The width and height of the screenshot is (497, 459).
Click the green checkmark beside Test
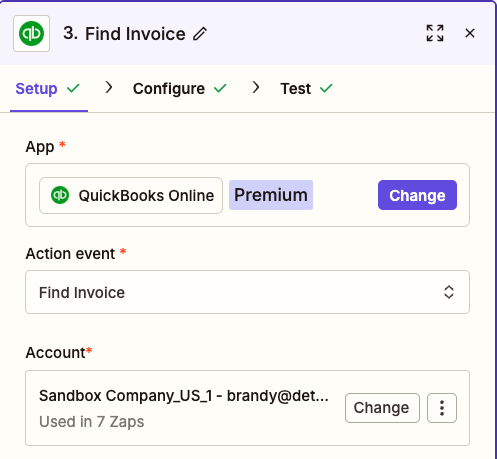pyautogui.click(x=326, y=89)
